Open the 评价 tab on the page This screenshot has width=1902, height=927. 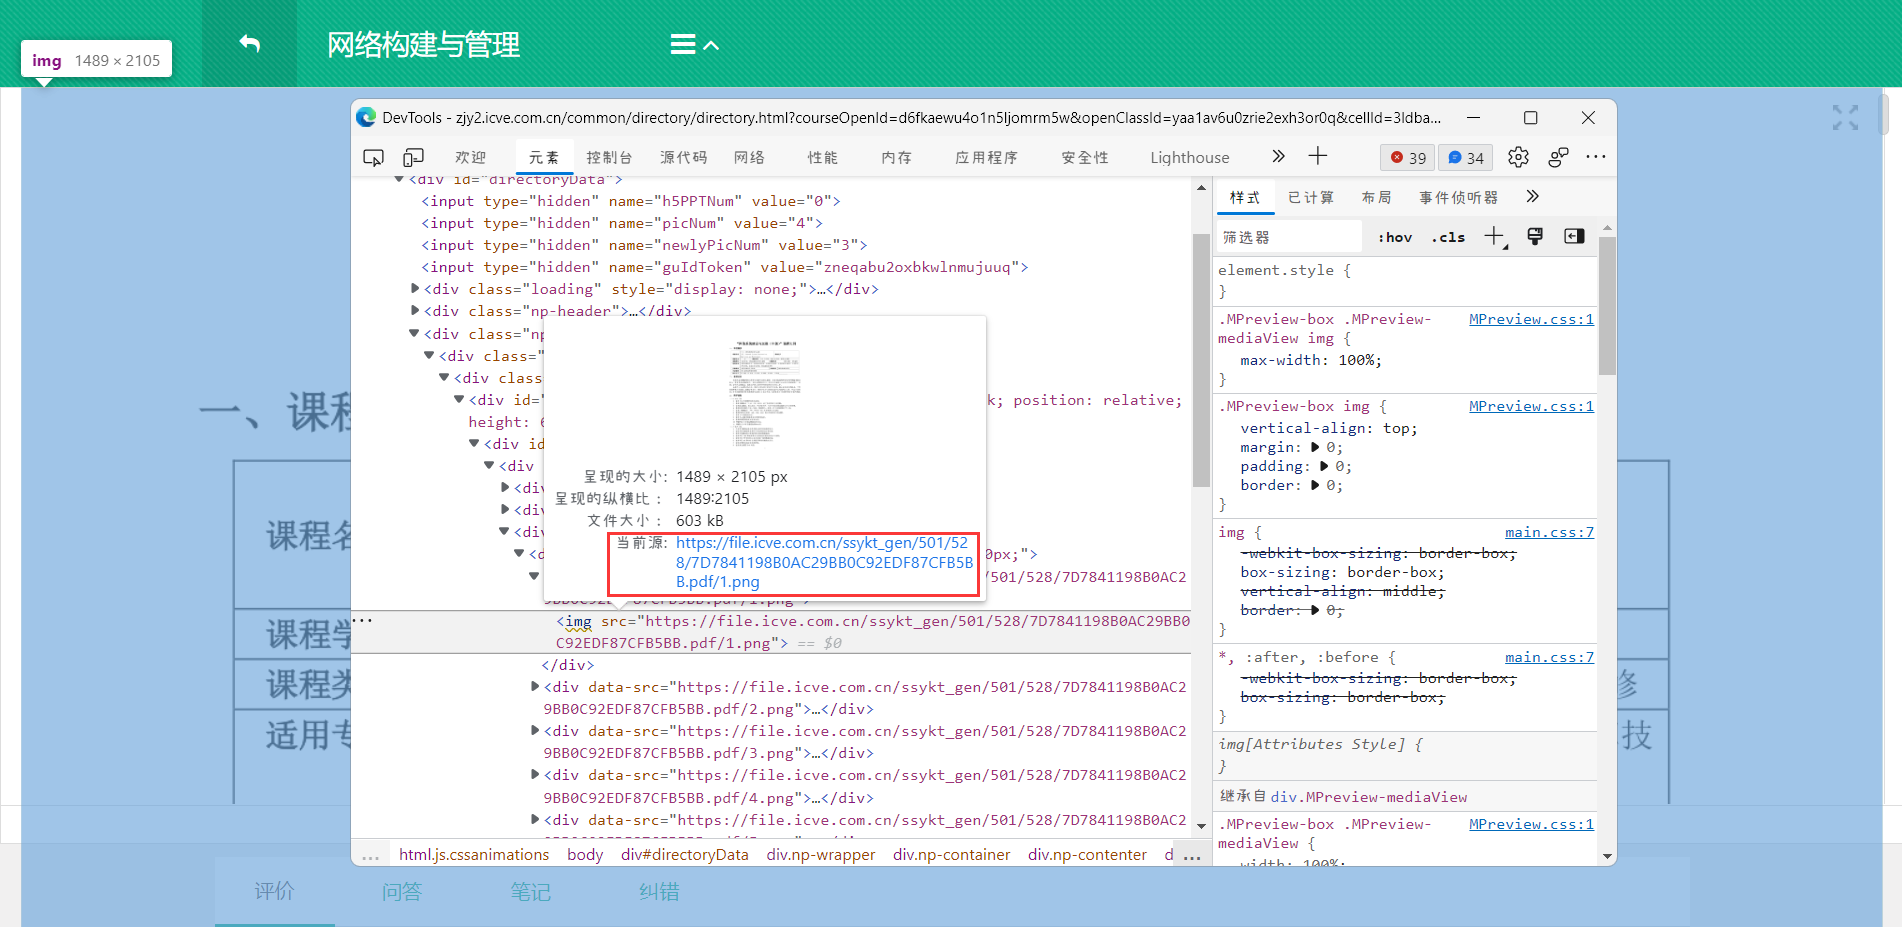274,891
